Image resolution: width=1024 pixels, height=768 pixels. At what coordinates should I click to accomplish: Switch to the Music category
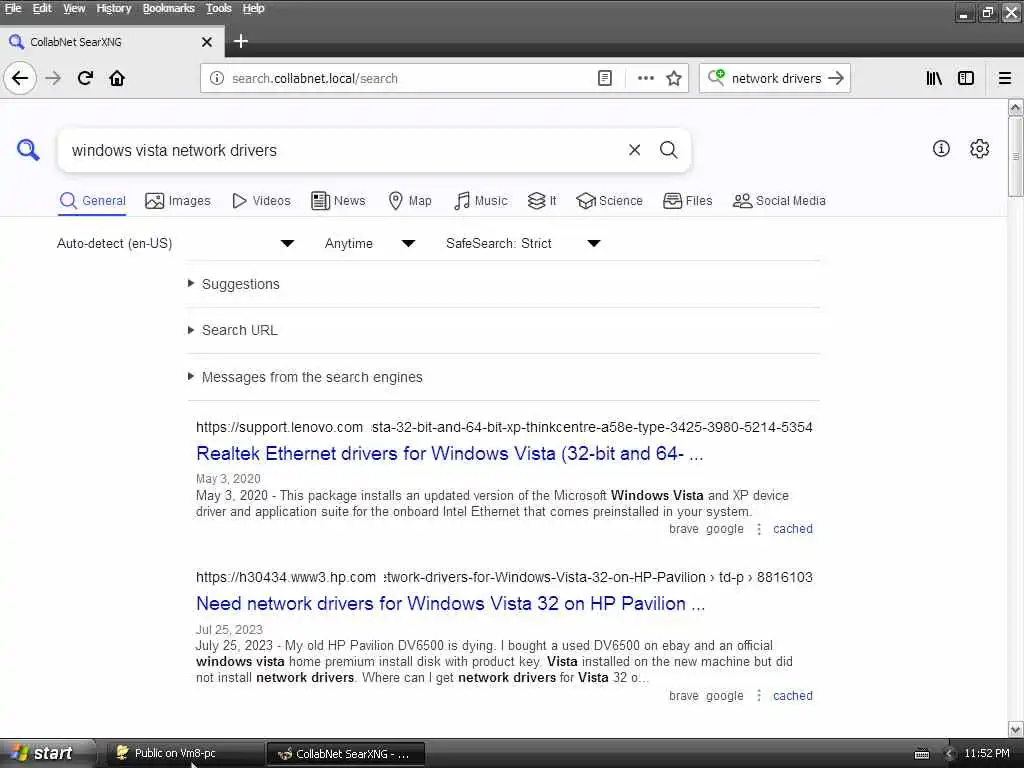pos(480,200)
